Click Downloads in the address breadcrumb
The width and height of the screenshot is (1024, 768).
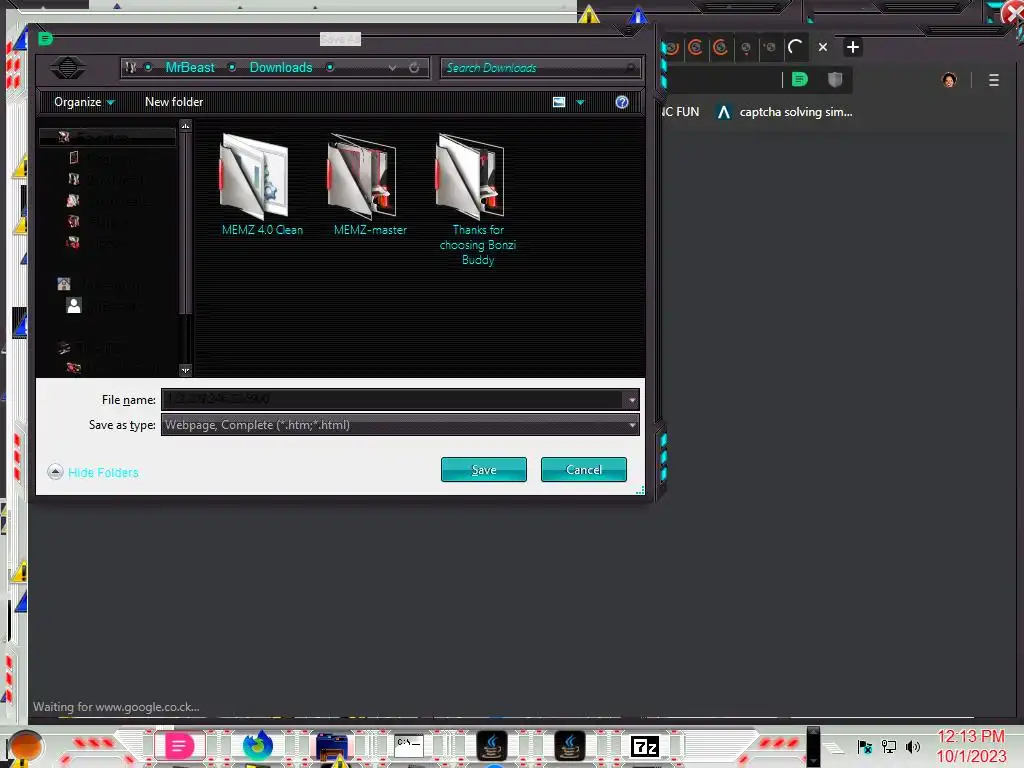[281, 67]
